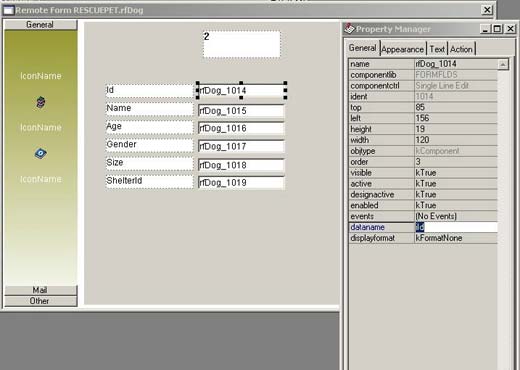Select the rfDog_1015 edit field

point(241,111)
